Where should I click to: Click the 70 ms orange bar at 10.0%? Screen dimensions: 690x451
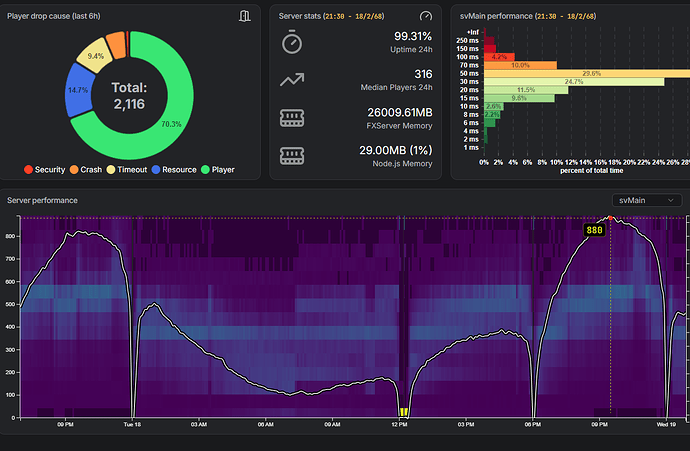tap(520, 65)
